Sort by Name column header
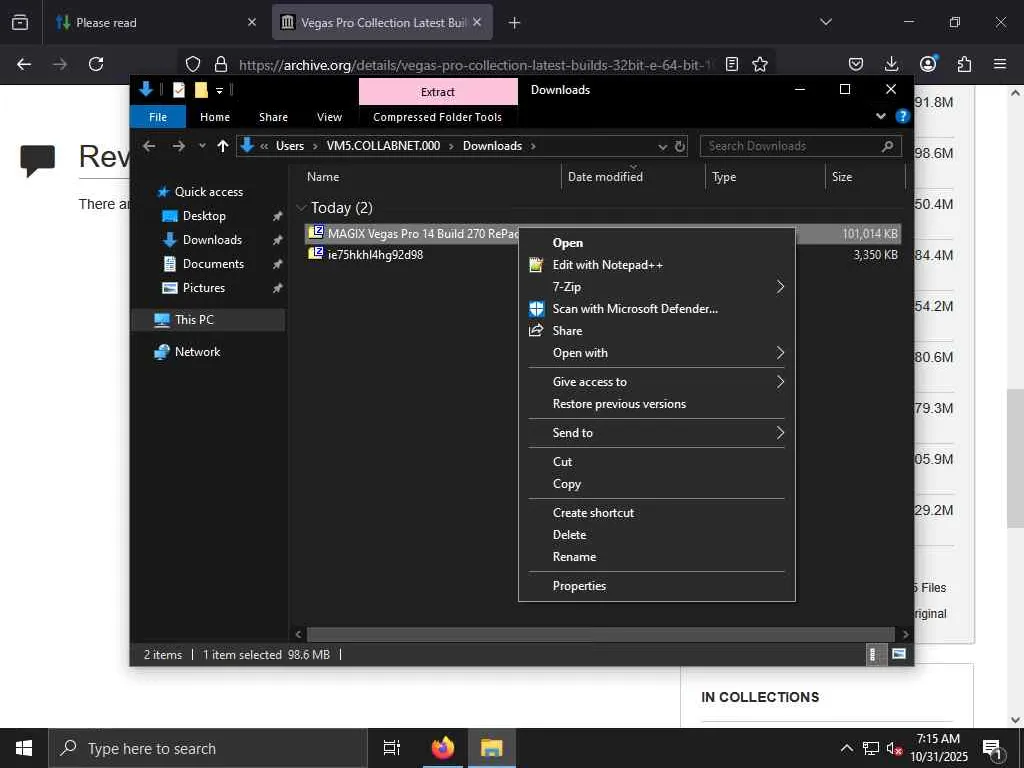1024x768 pixels. (323, 177)
